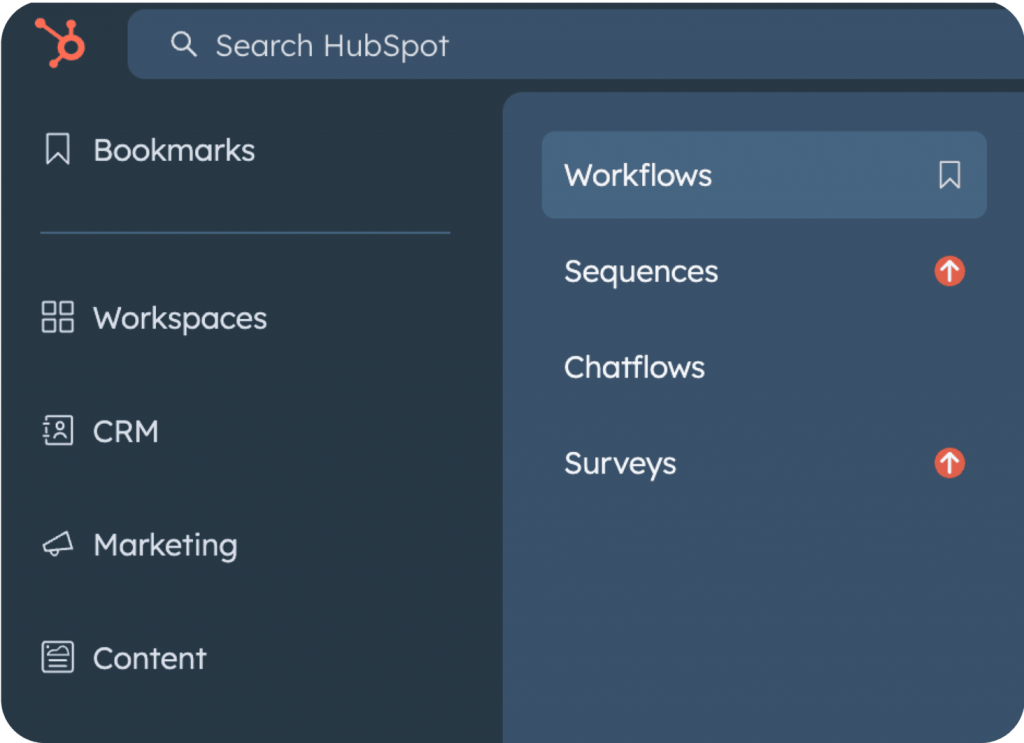Toggle the bookmark on Workflows
The image size is (1024, 743).
[x=950, y=175]
